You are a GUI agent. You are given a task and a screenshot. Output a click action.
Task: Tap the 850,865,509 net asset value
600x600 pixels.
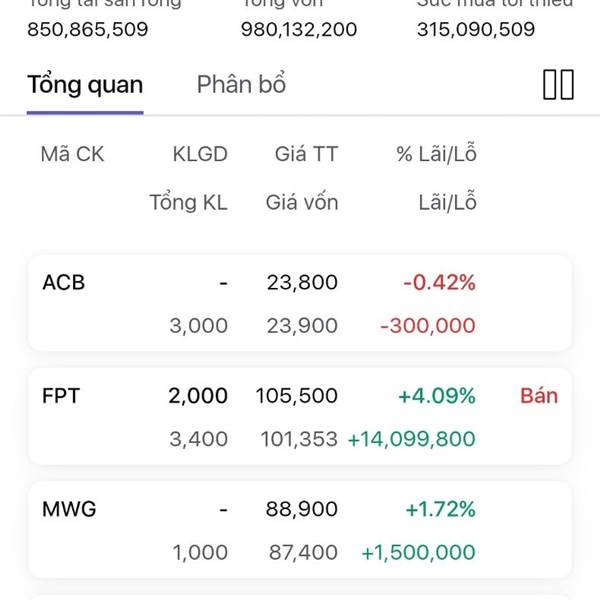pyautogui.click(x=87, y=30)
